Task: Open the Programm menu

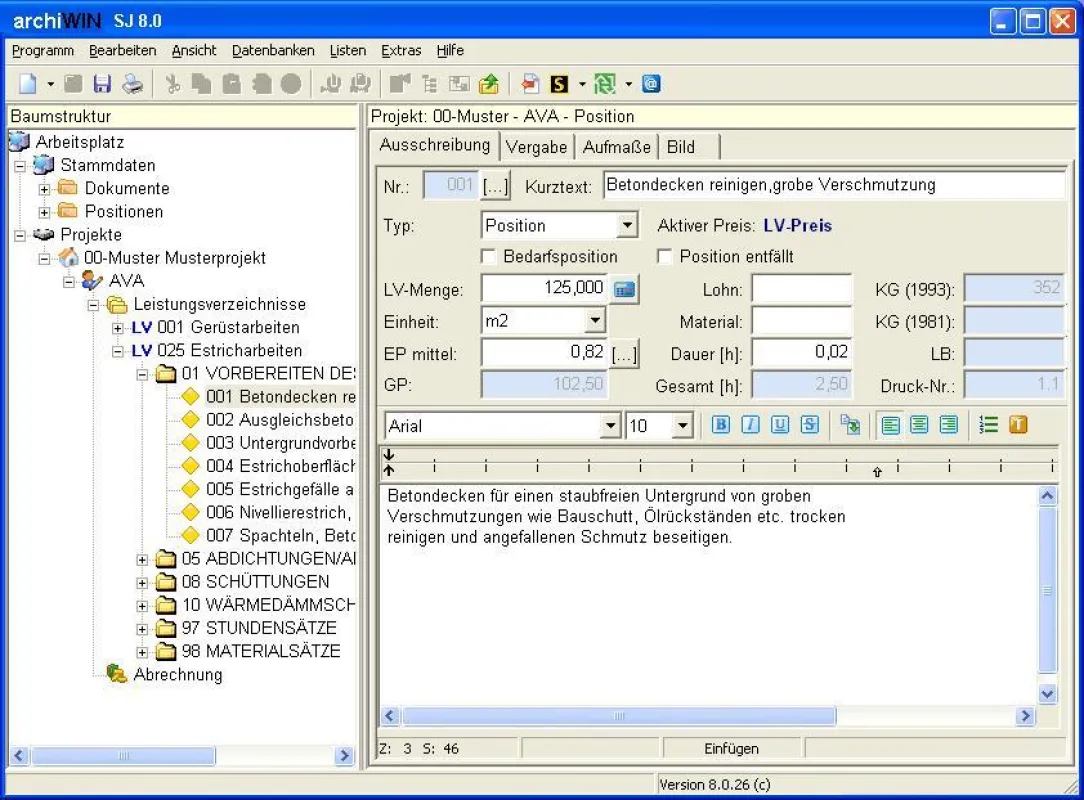Action: 43,50
